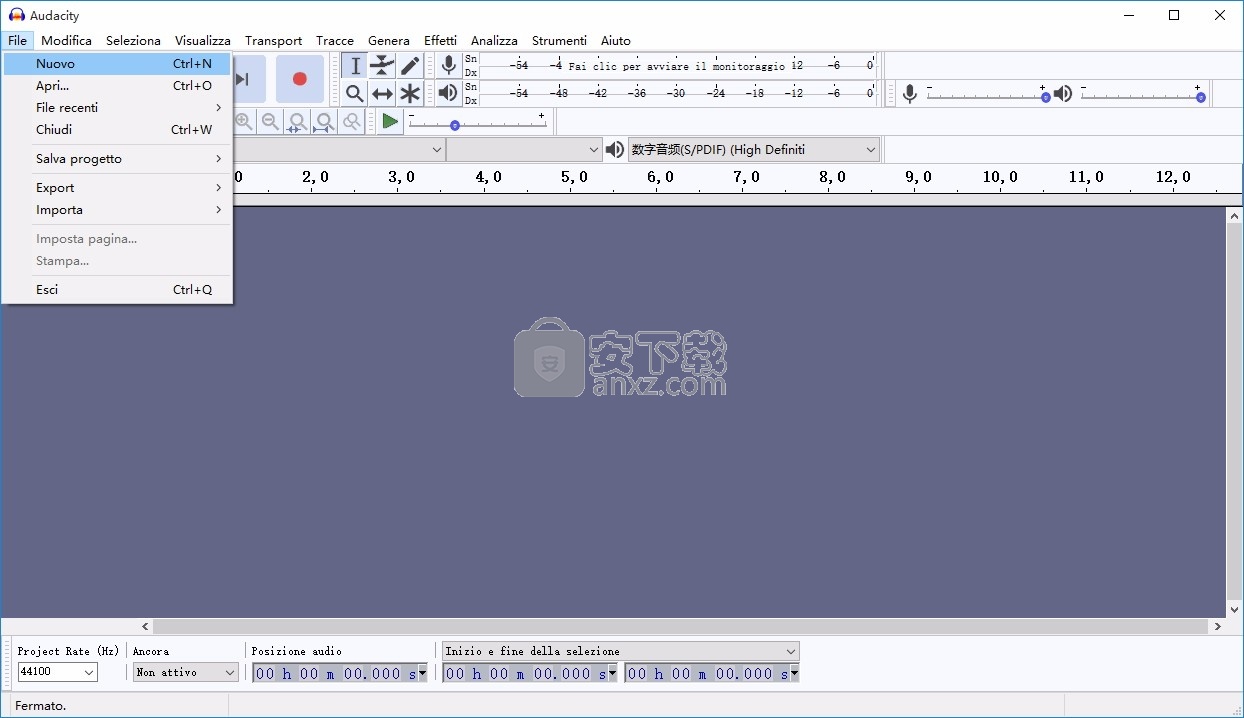Open the Aiuto menu
Screen dimensions: 1244x718
pos(616,41)
